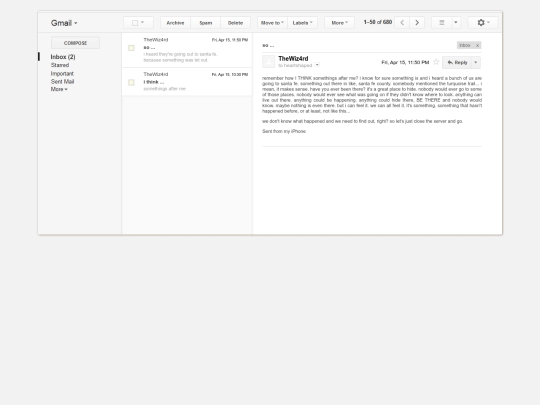The height and width of the screenshot is (405, 540).
Task: Open the Labels dropdown
Action: point(302,23)
